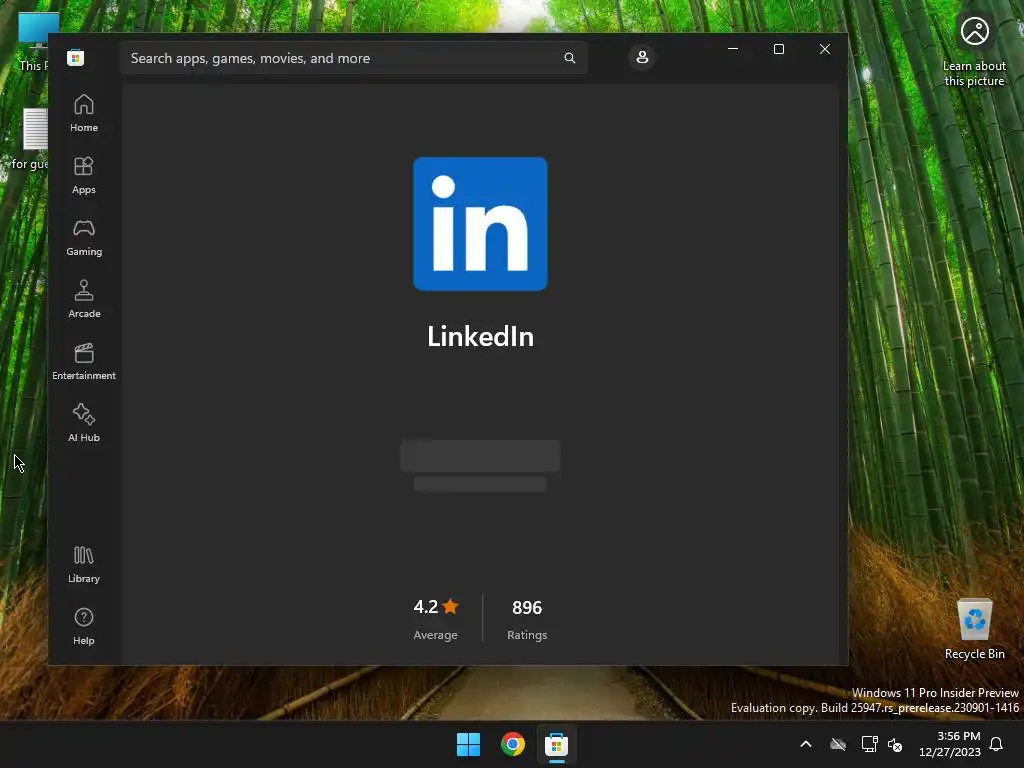Image resolution: width=1024 pixels, height=768 pixels.
Task: Click the search magnifier icon
Action: pyautogui.click(x=569, y=58)
